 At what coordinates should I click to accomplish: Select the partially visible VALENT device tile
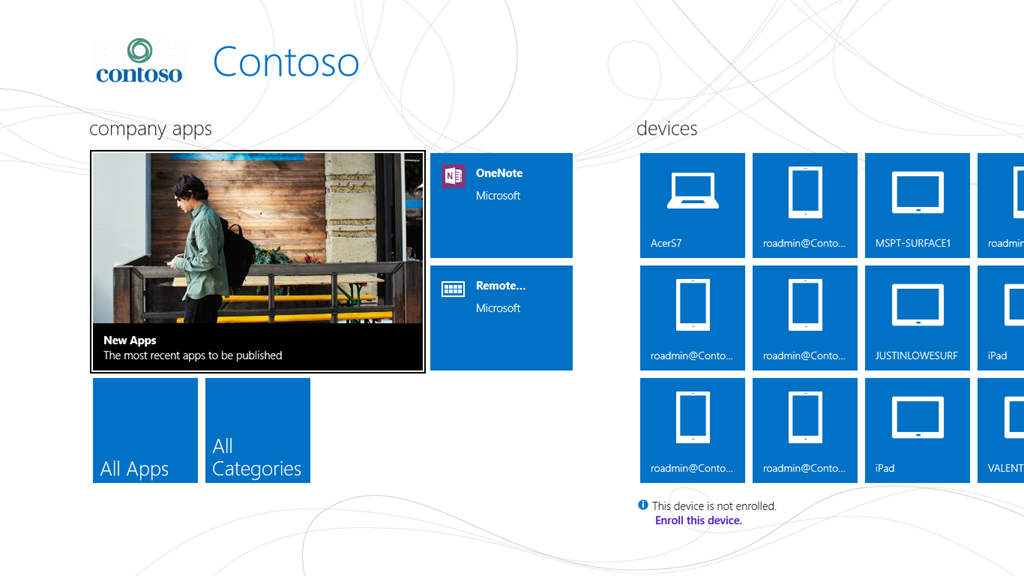[x=1001, y=430]
